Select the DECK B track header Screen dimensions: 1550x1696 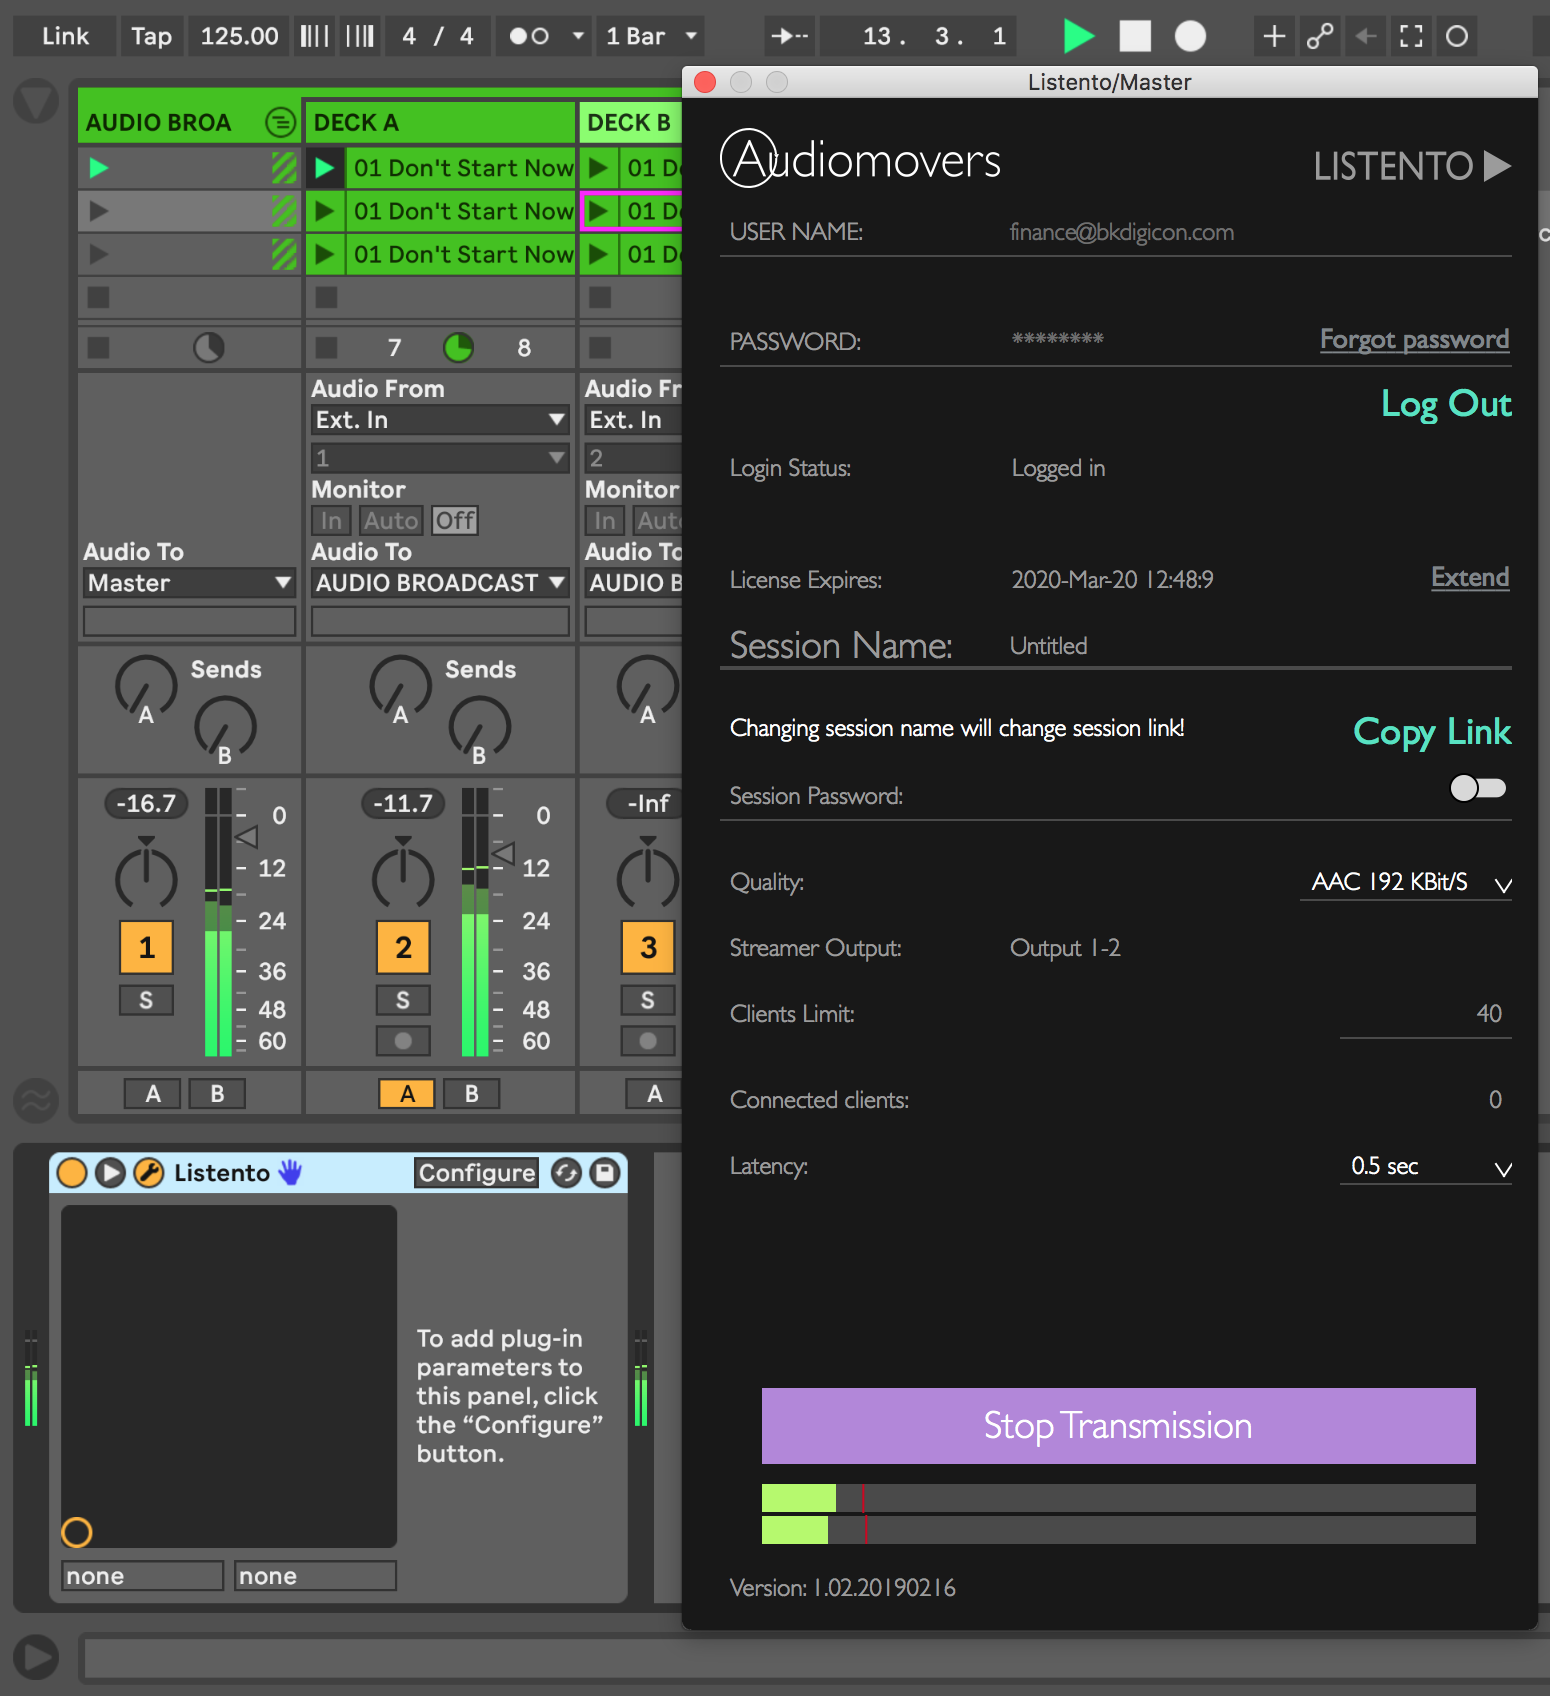point(630,122)
